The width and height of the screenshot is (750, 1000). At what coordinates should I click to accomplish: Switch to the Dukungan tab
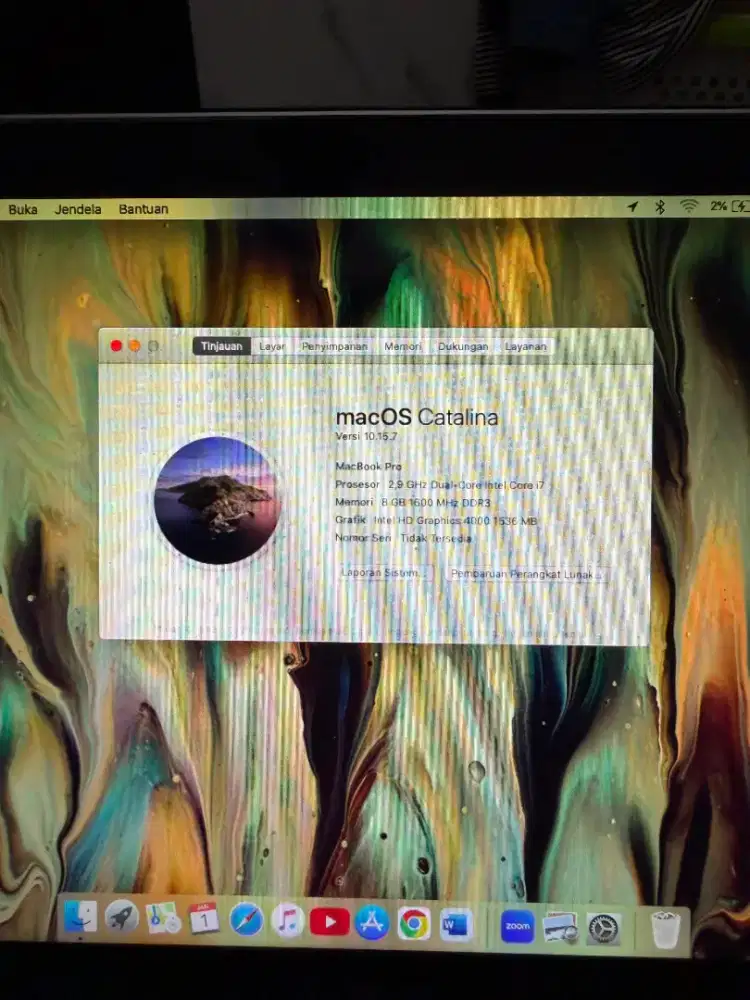click(x=463, y=346)
